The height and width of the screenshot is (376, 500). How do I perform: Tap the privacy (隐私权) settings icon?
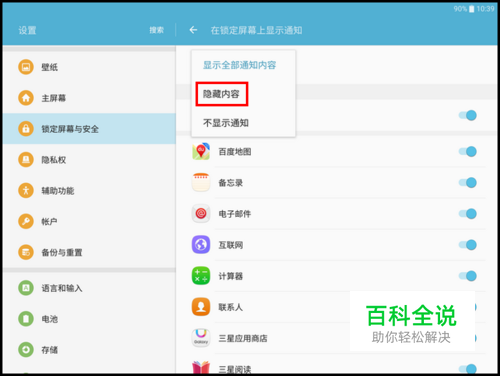point(26,160)
